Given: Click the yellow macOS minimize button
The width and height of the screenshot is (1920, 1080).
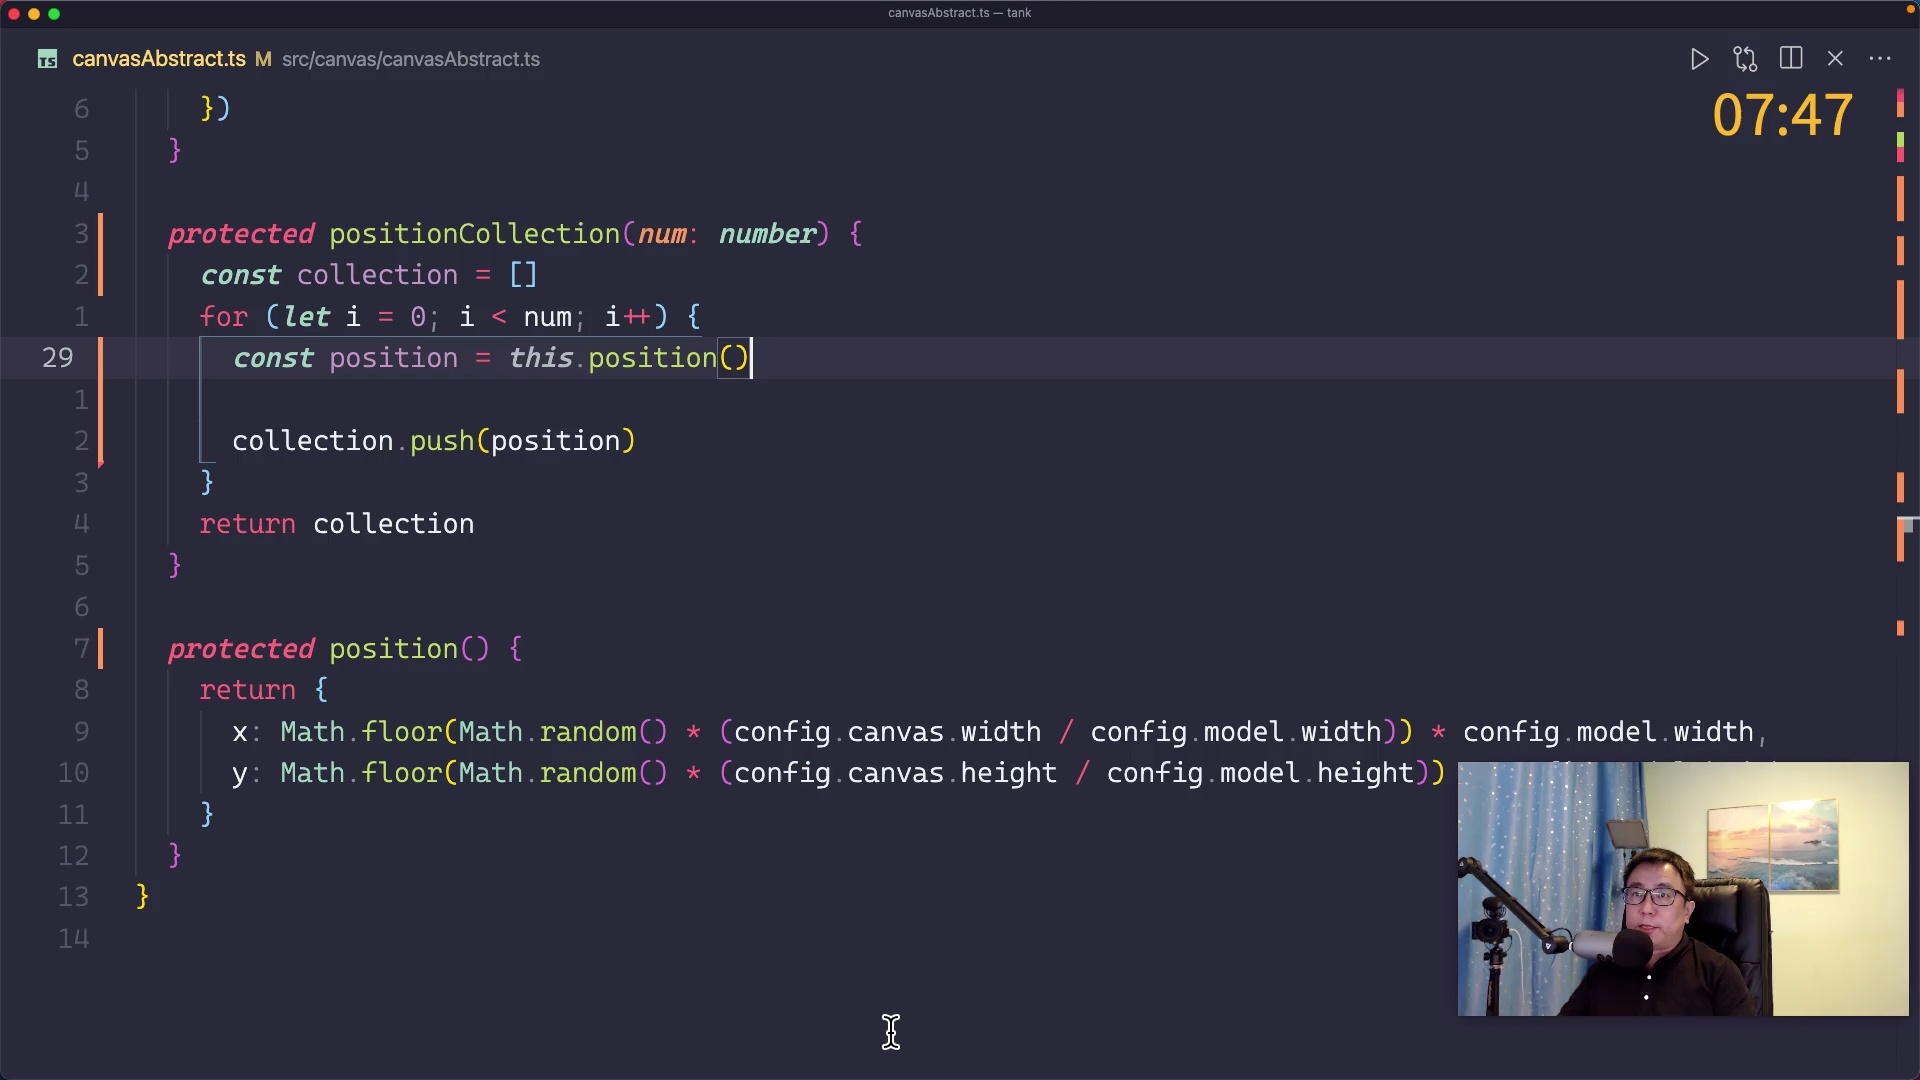Looking at the screenshot, I should (34, 14).
